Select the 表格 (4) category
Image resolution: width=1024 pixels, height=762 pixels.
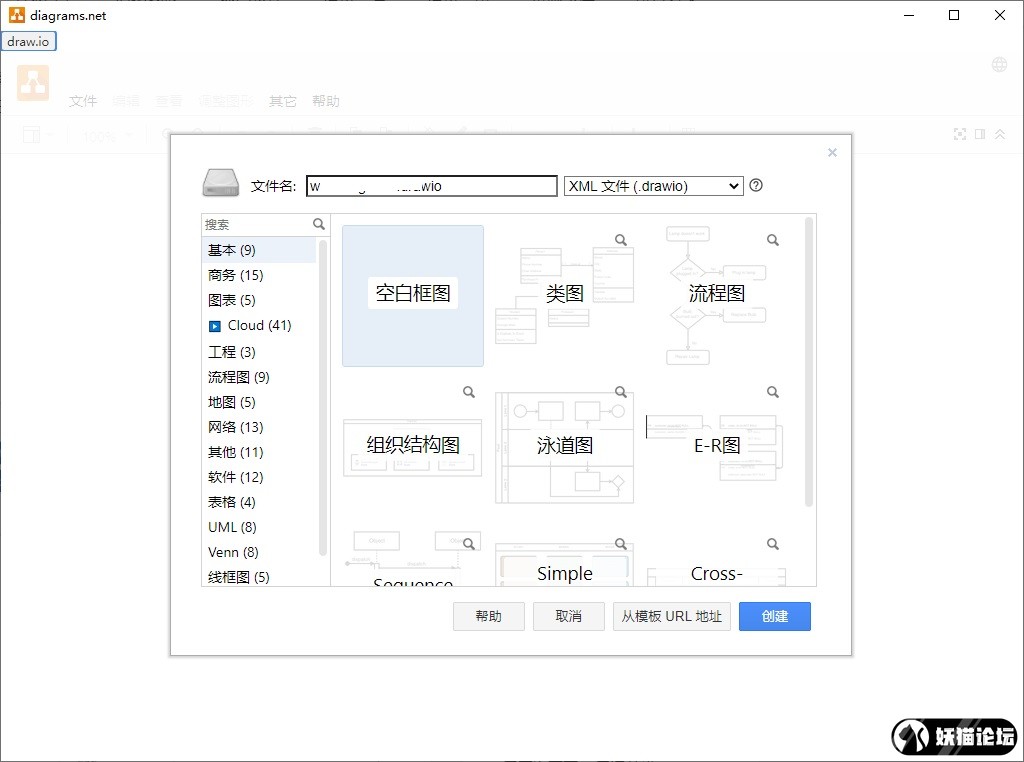(259, 502)
